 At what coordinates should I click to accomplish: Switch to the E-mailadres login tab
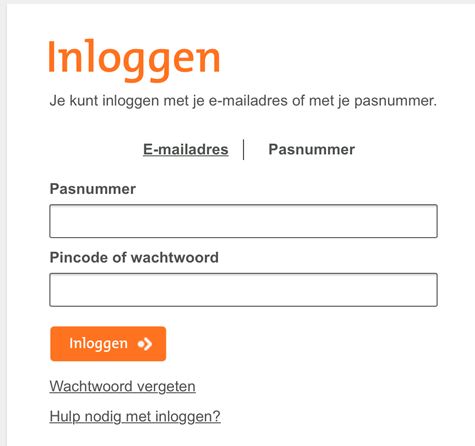(x=186, y=149)
